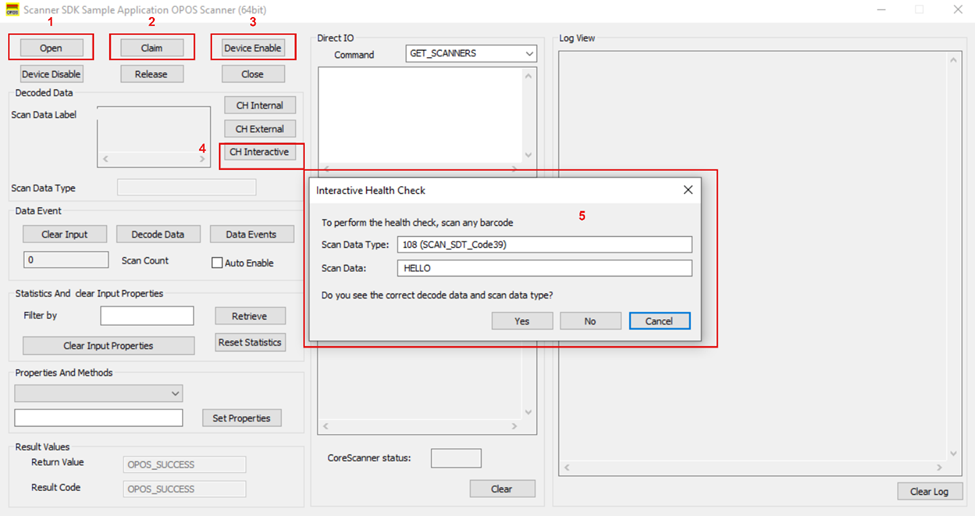Viewport: 975px width, 516px height.
Task: Click the Reset Statistics button
Action: [x=250, y=343]
